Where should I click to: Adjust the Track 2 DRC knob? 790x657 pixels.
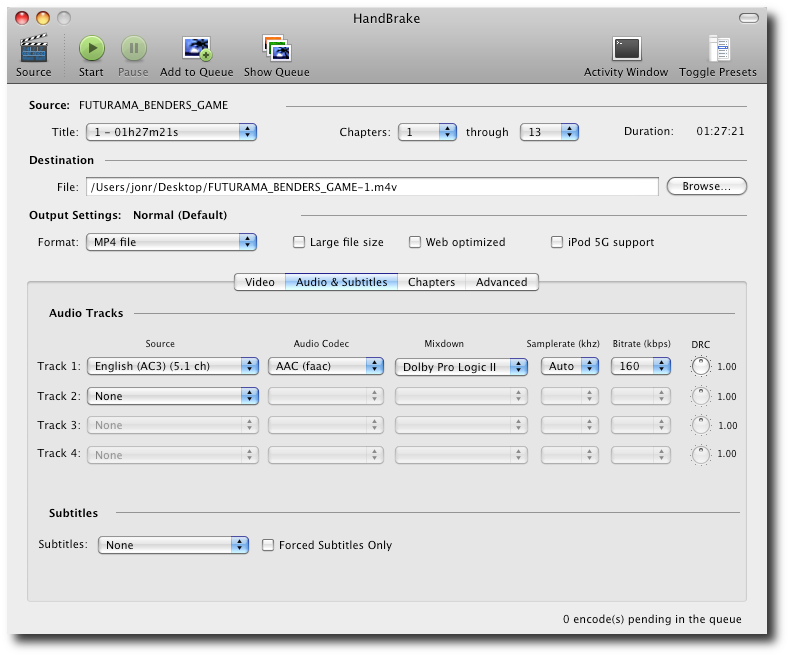(x=700, y=397)
